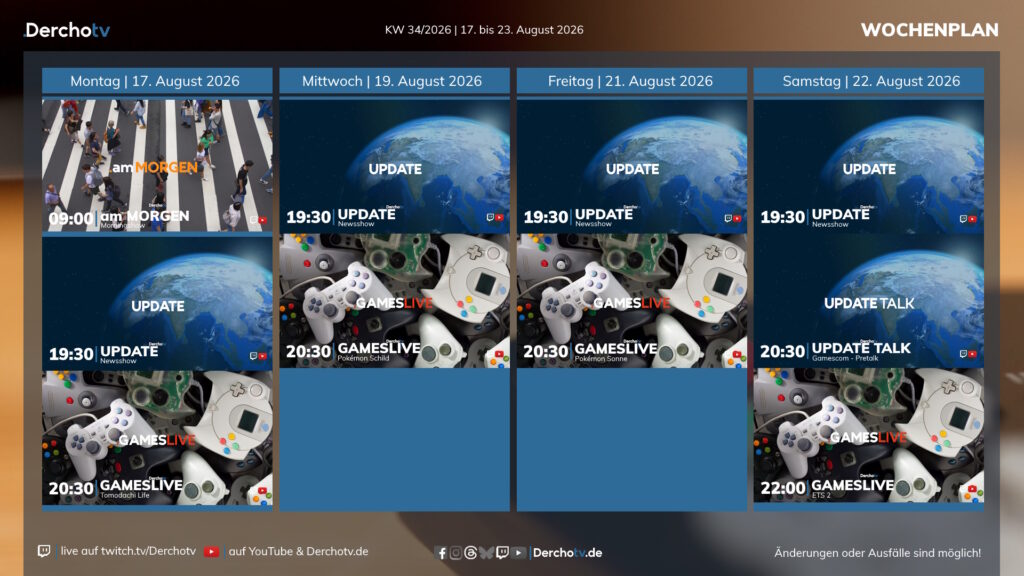Image resolution: width=1024 pixels, height=576 pixels.
Task: Click the Twitch icon on Mittwoch's UPDATE card
Action: point(490,217)
